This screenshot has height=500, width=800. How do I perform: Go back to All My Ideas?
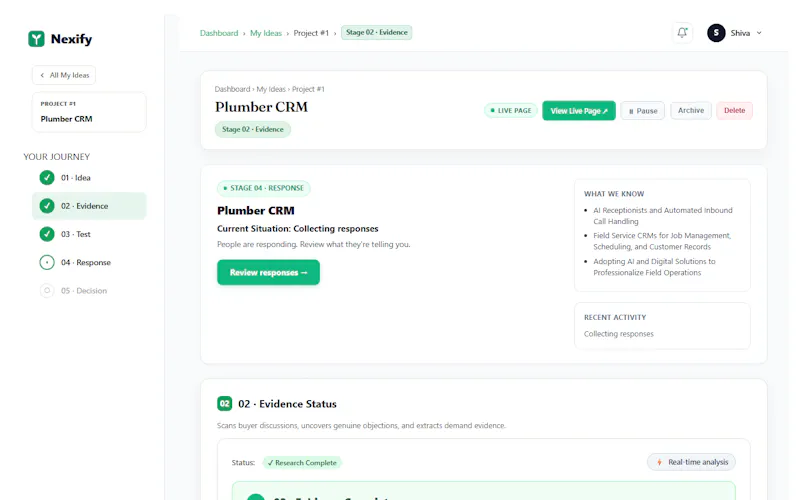[64, 75]
